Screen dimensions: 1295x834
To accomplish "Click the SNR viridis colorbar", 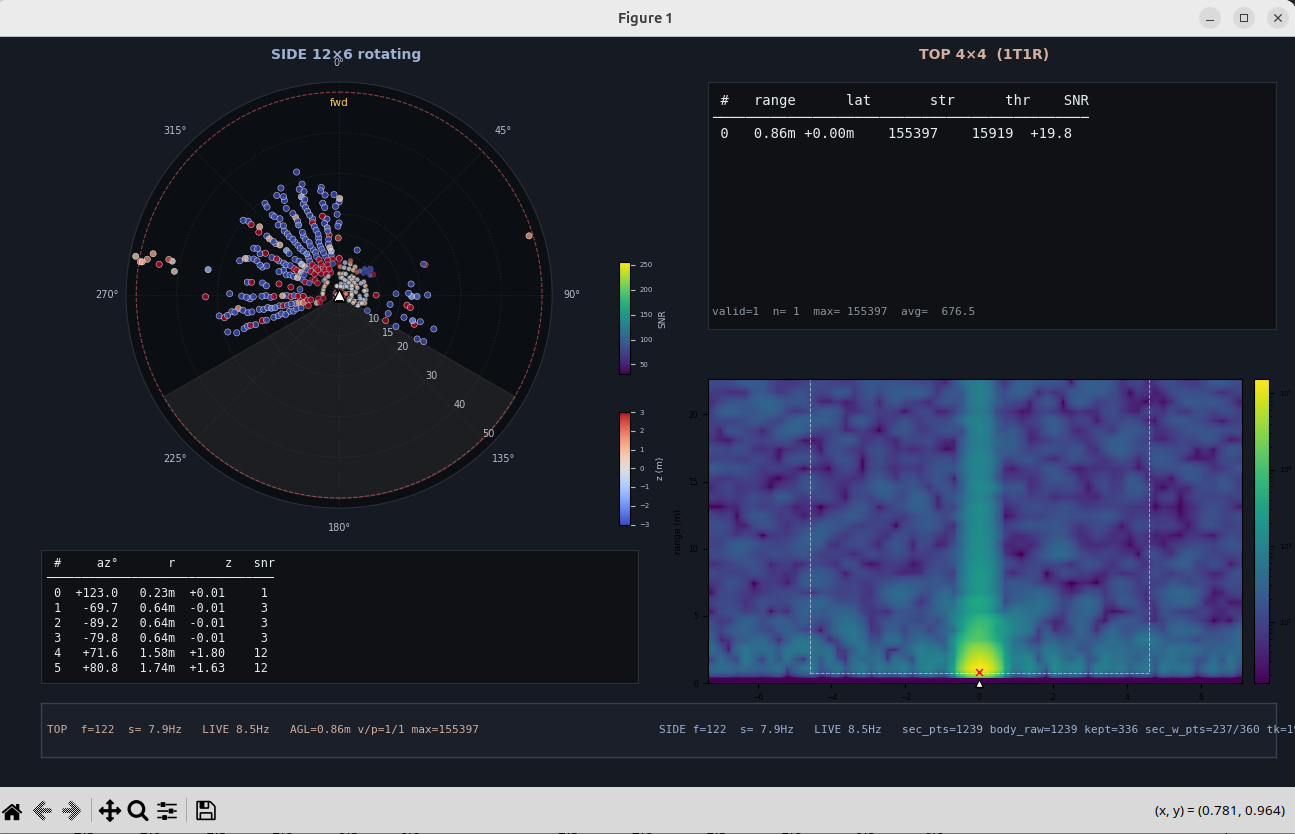I will [625, 318].
